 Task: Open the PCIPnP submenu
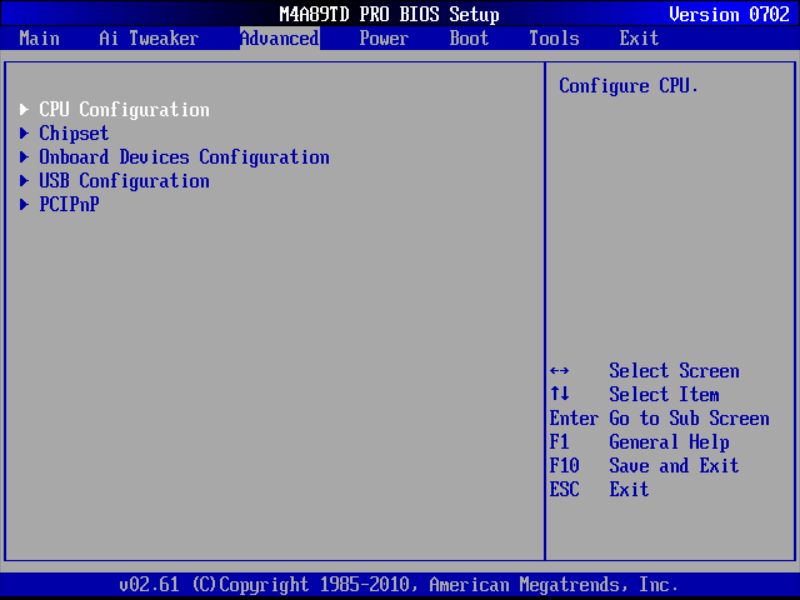tap(68, 205)
